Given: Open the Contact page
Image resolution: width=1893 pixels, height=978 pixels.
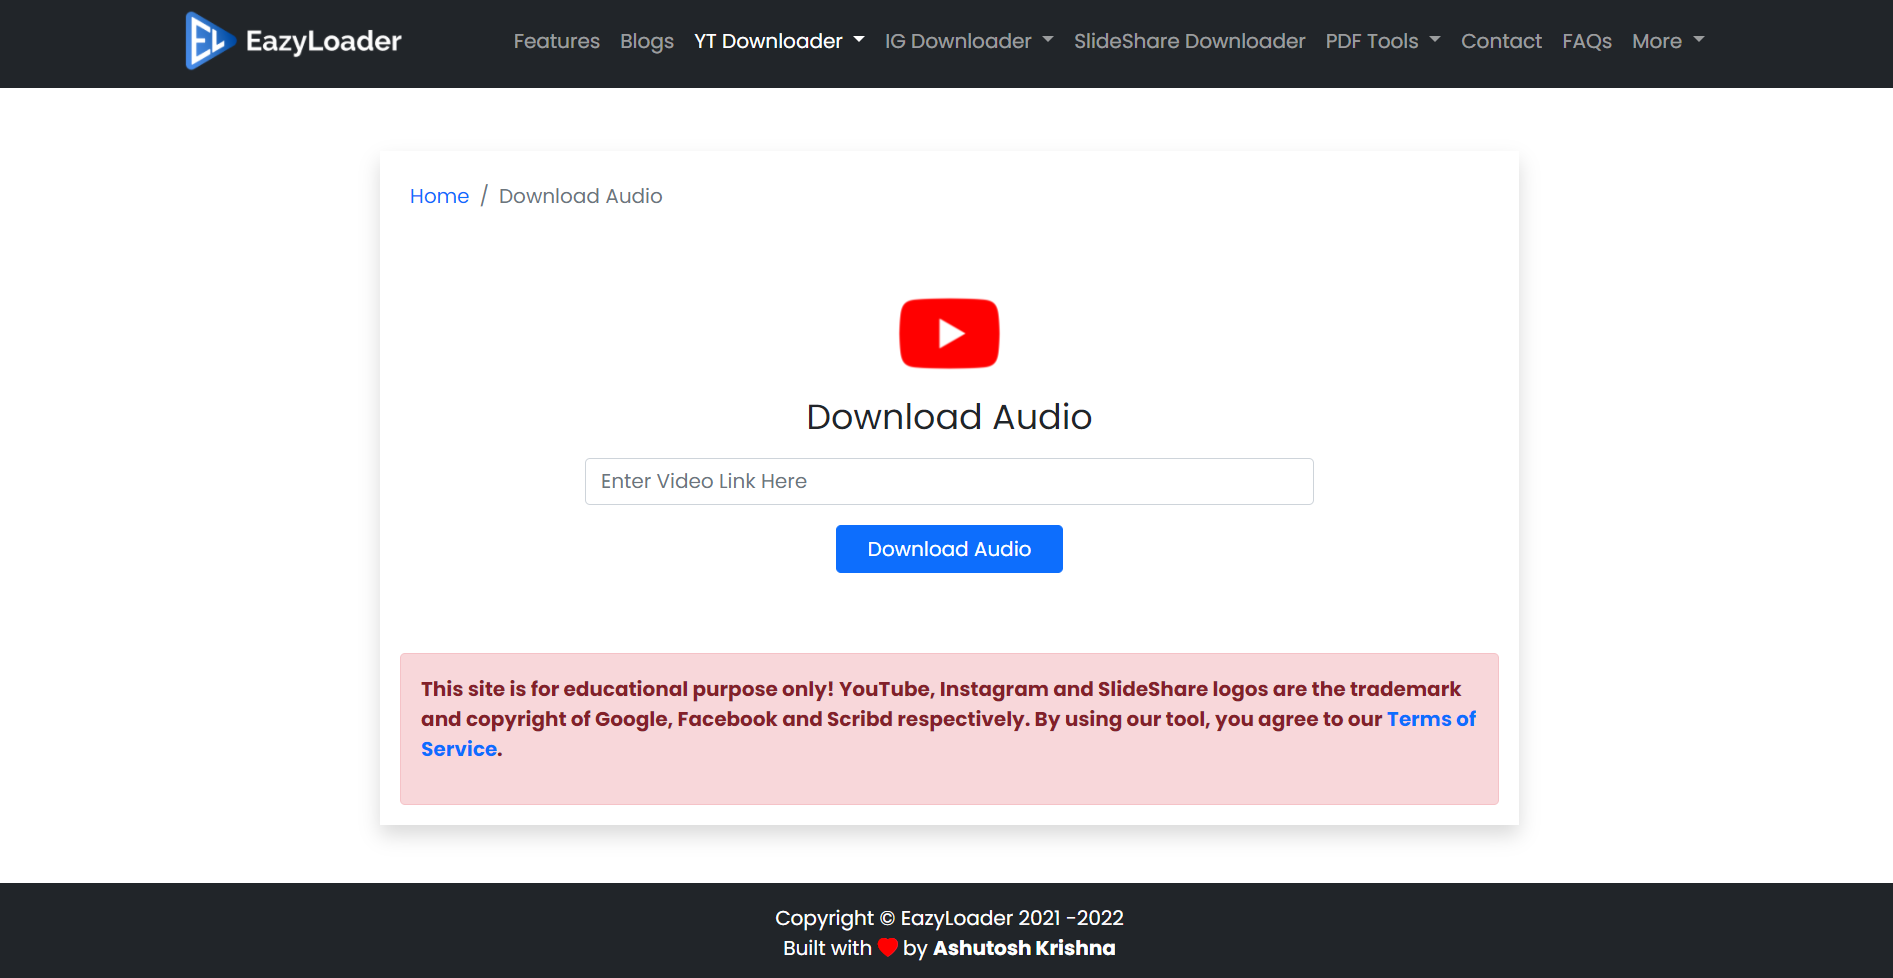Looking at the screenshot, I should click(1501, 41).
